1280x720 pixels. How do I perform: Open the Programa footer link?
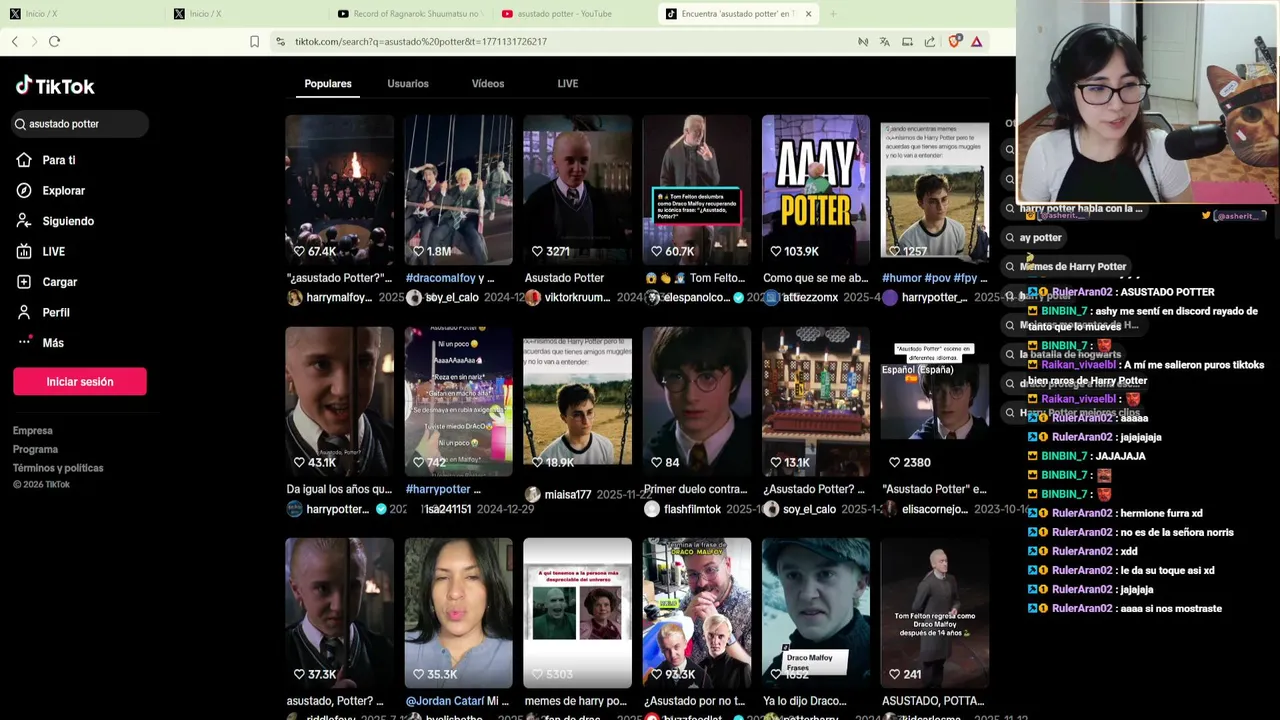(36, 450)
